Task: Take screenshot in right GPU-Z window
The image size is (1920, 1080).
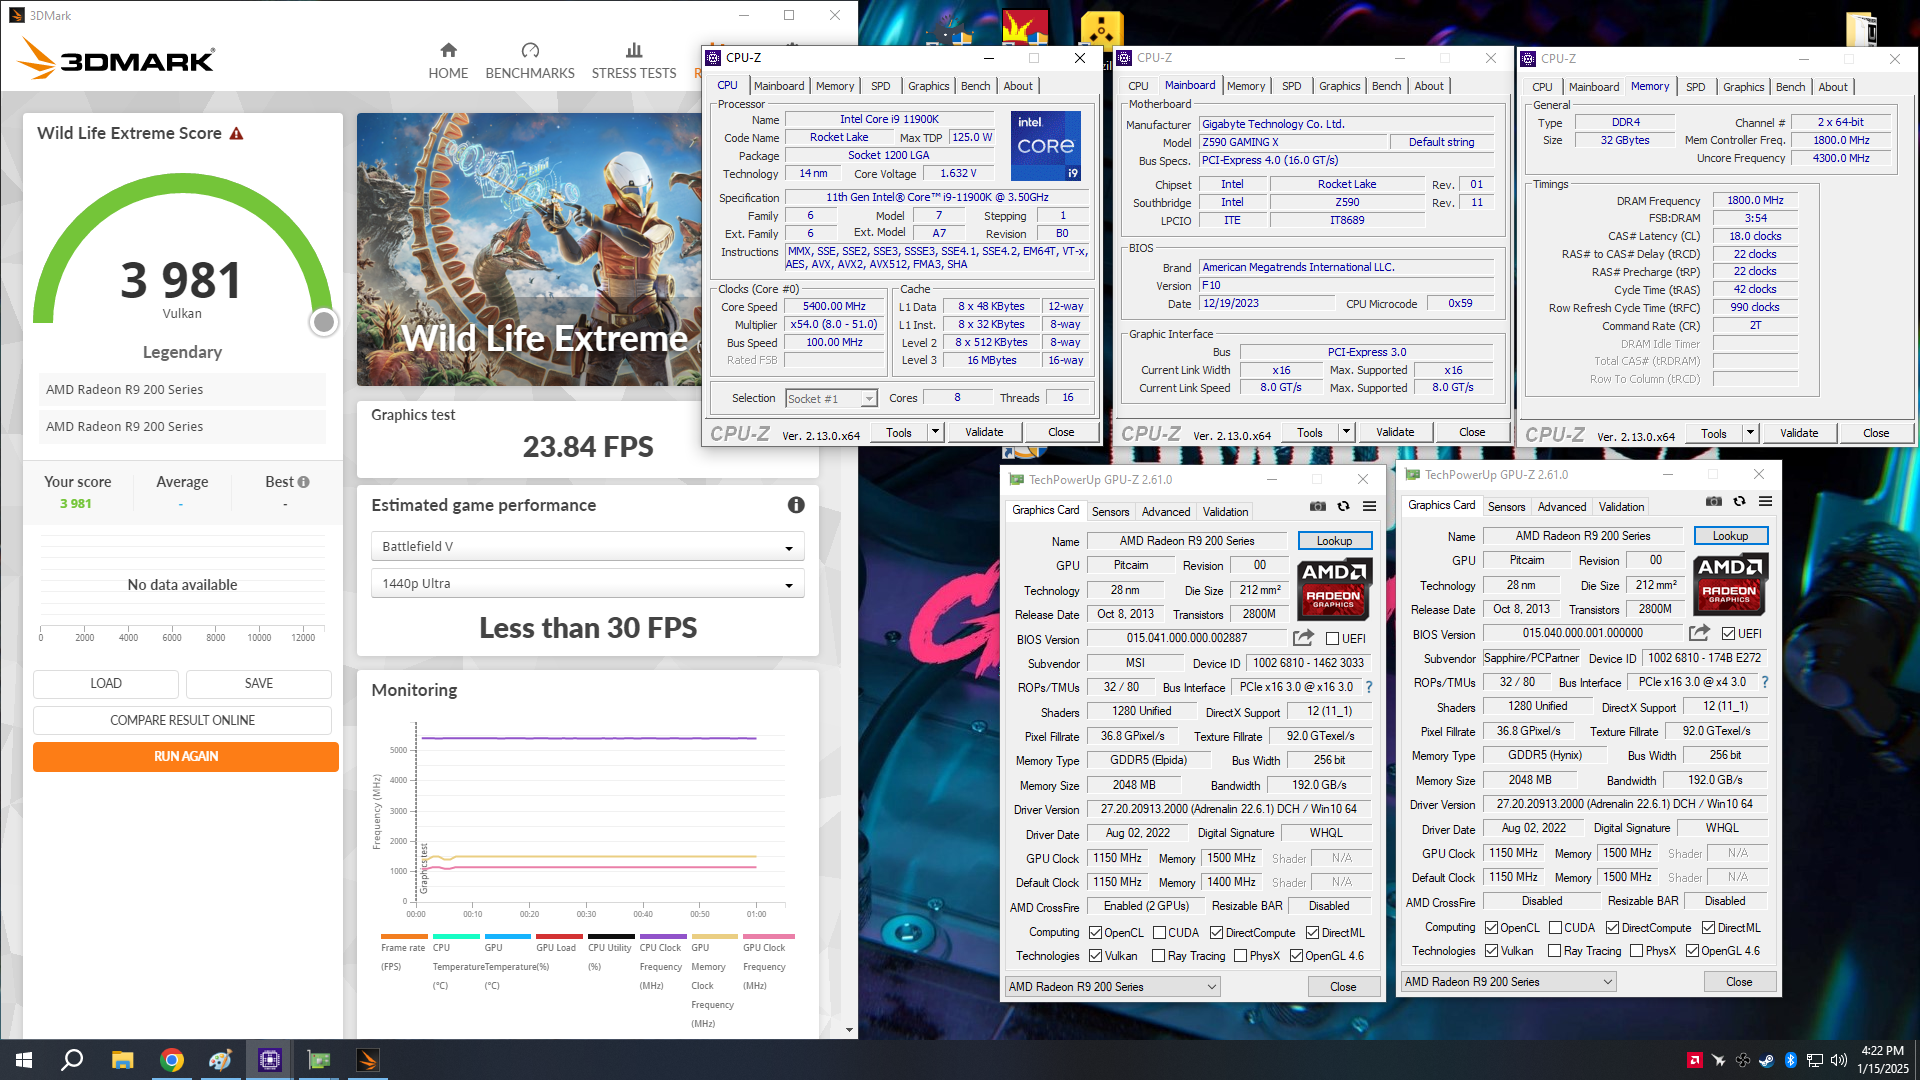Action: point(1714,502)
